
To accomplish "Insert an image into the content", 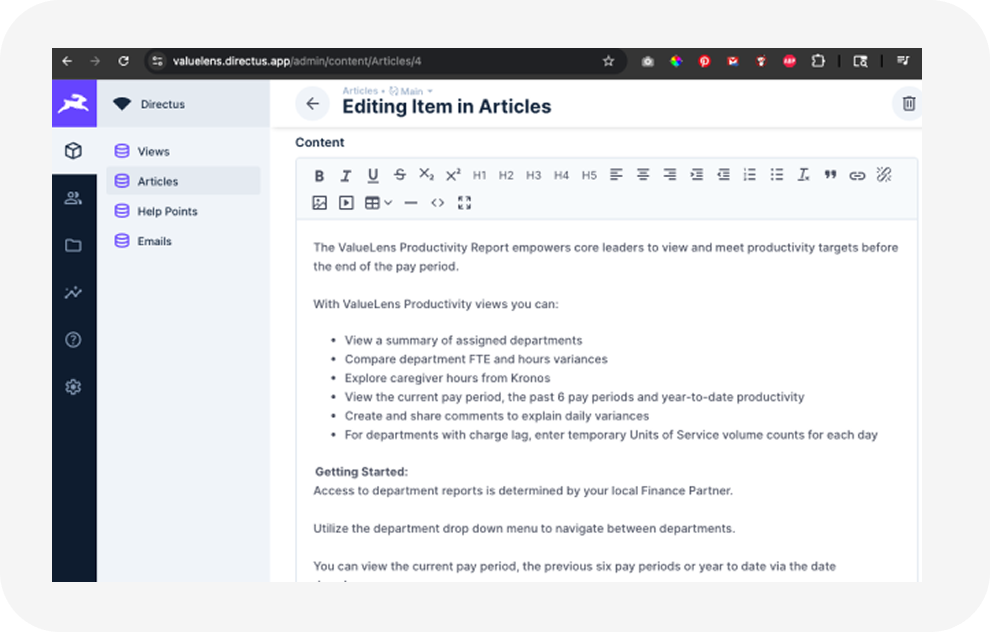I will (x=319, y=203).
